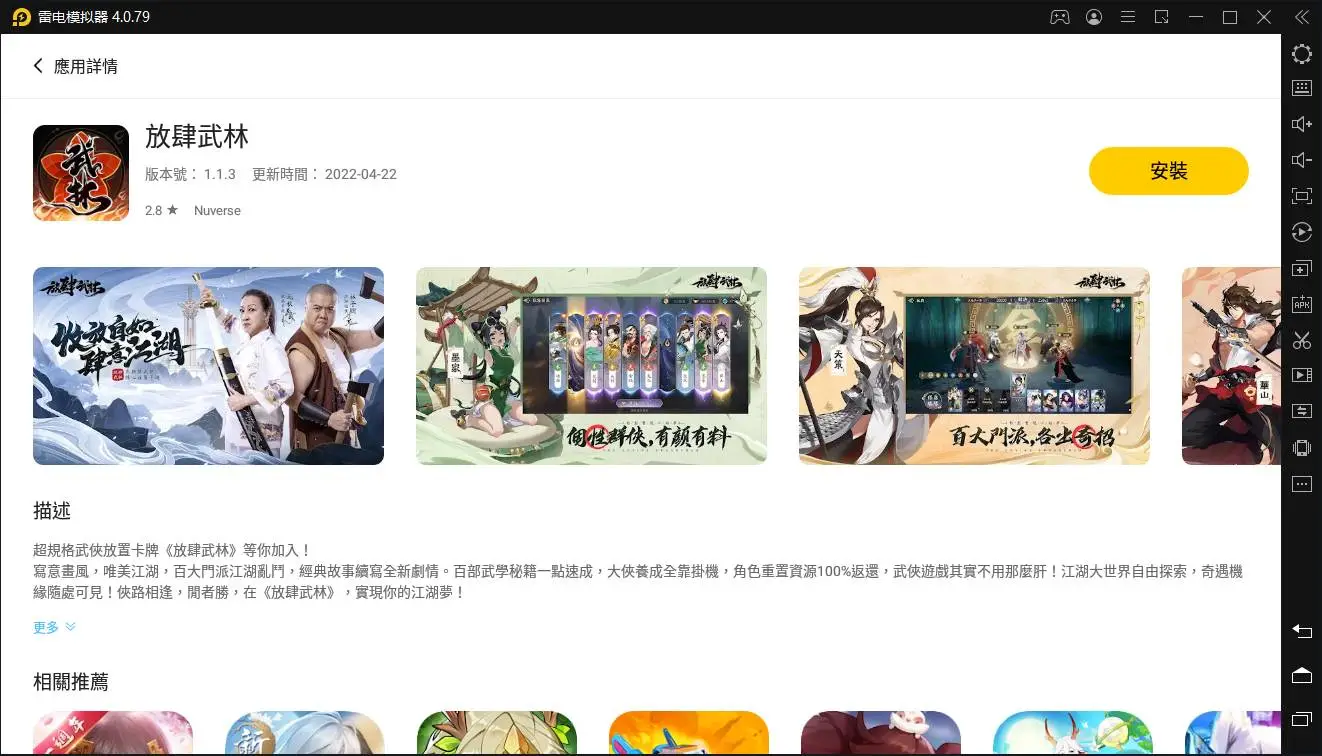Click update date 2022-04-22 text

(x=362, y=174)
